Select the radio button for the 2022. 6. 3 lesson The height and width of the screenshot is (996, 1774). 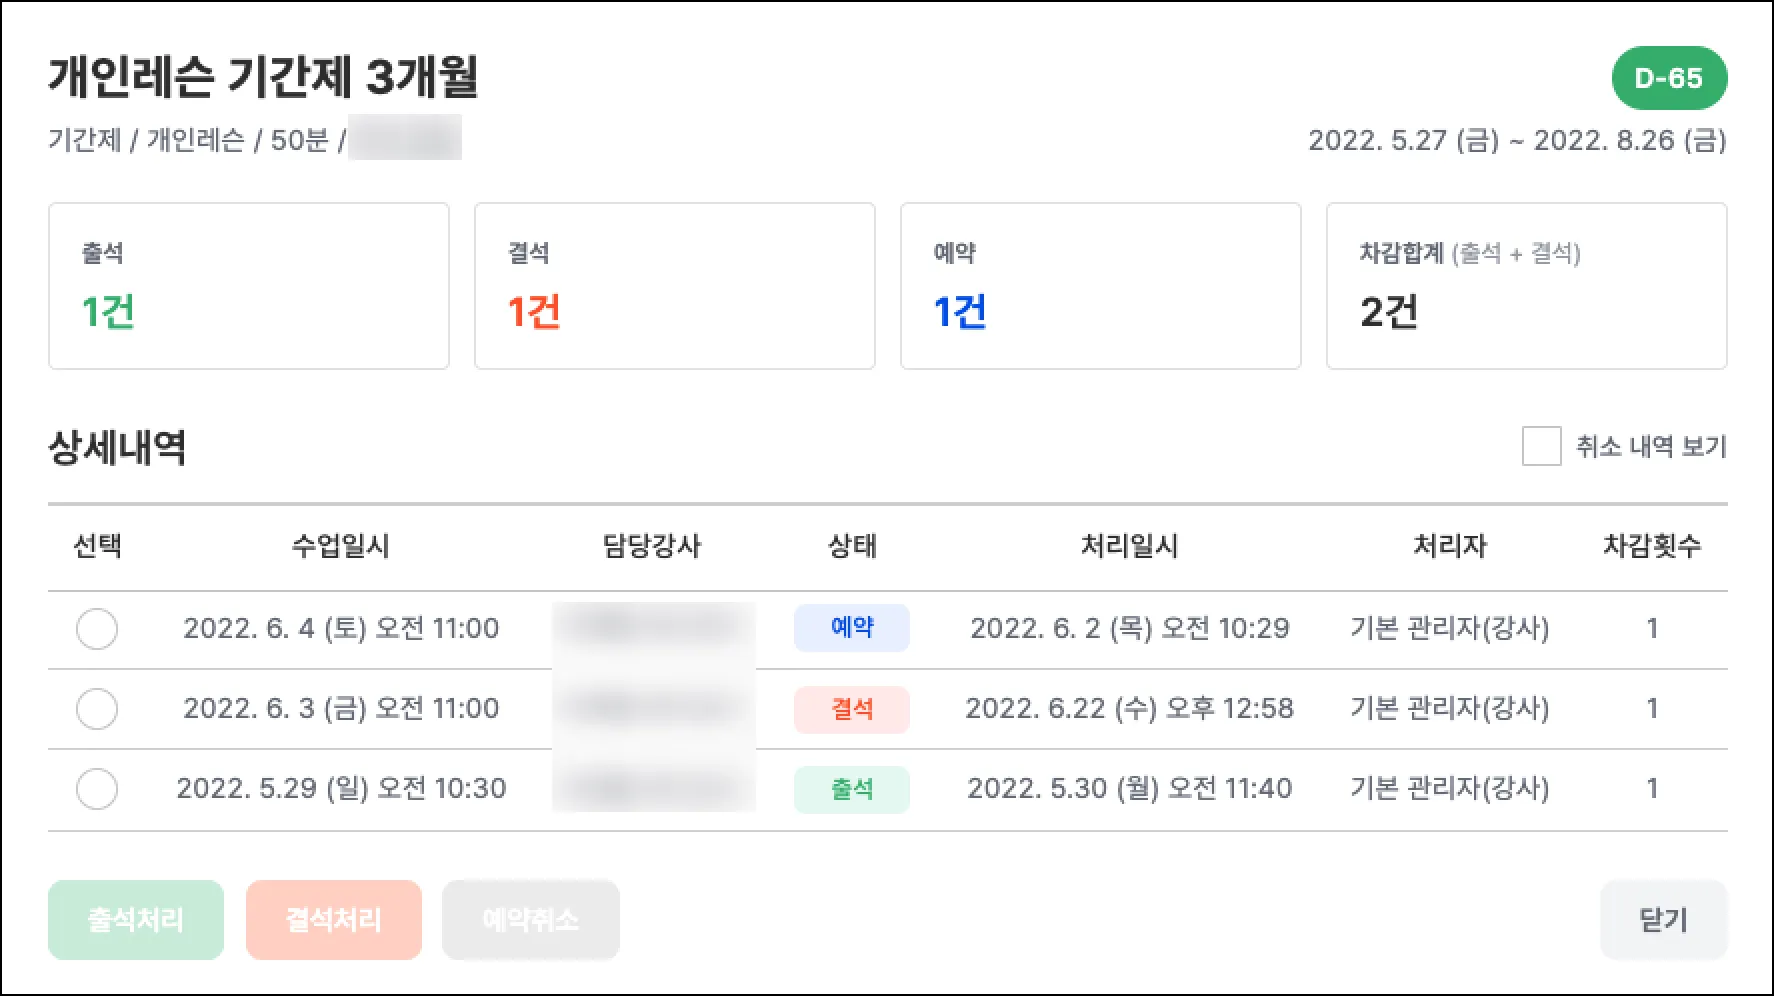[x=97, y=709]
